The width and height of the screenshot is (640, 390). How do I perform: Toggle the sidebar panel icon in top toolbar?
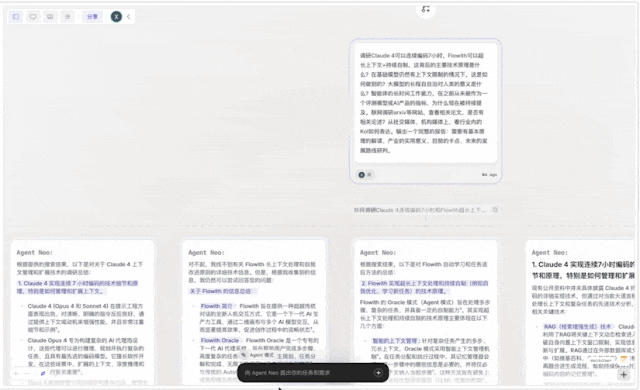point(16,17)
